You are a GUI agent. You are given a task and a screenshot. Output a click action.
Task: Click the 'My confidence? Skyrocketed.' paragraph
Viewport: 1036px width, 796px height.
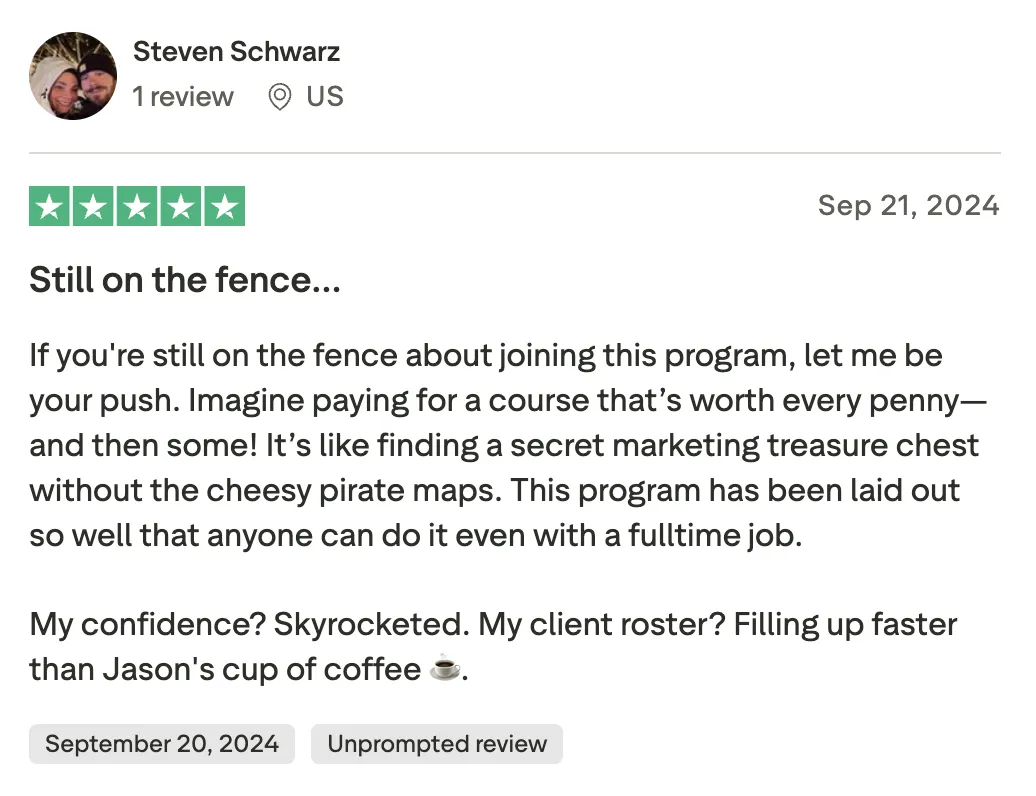tap(493, 647)
